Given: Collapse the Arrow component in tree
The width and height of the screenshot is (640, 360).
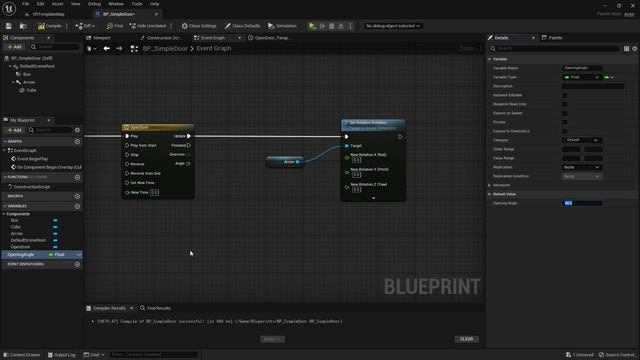Looking at the screenshot, I should (x=13, y=82).
